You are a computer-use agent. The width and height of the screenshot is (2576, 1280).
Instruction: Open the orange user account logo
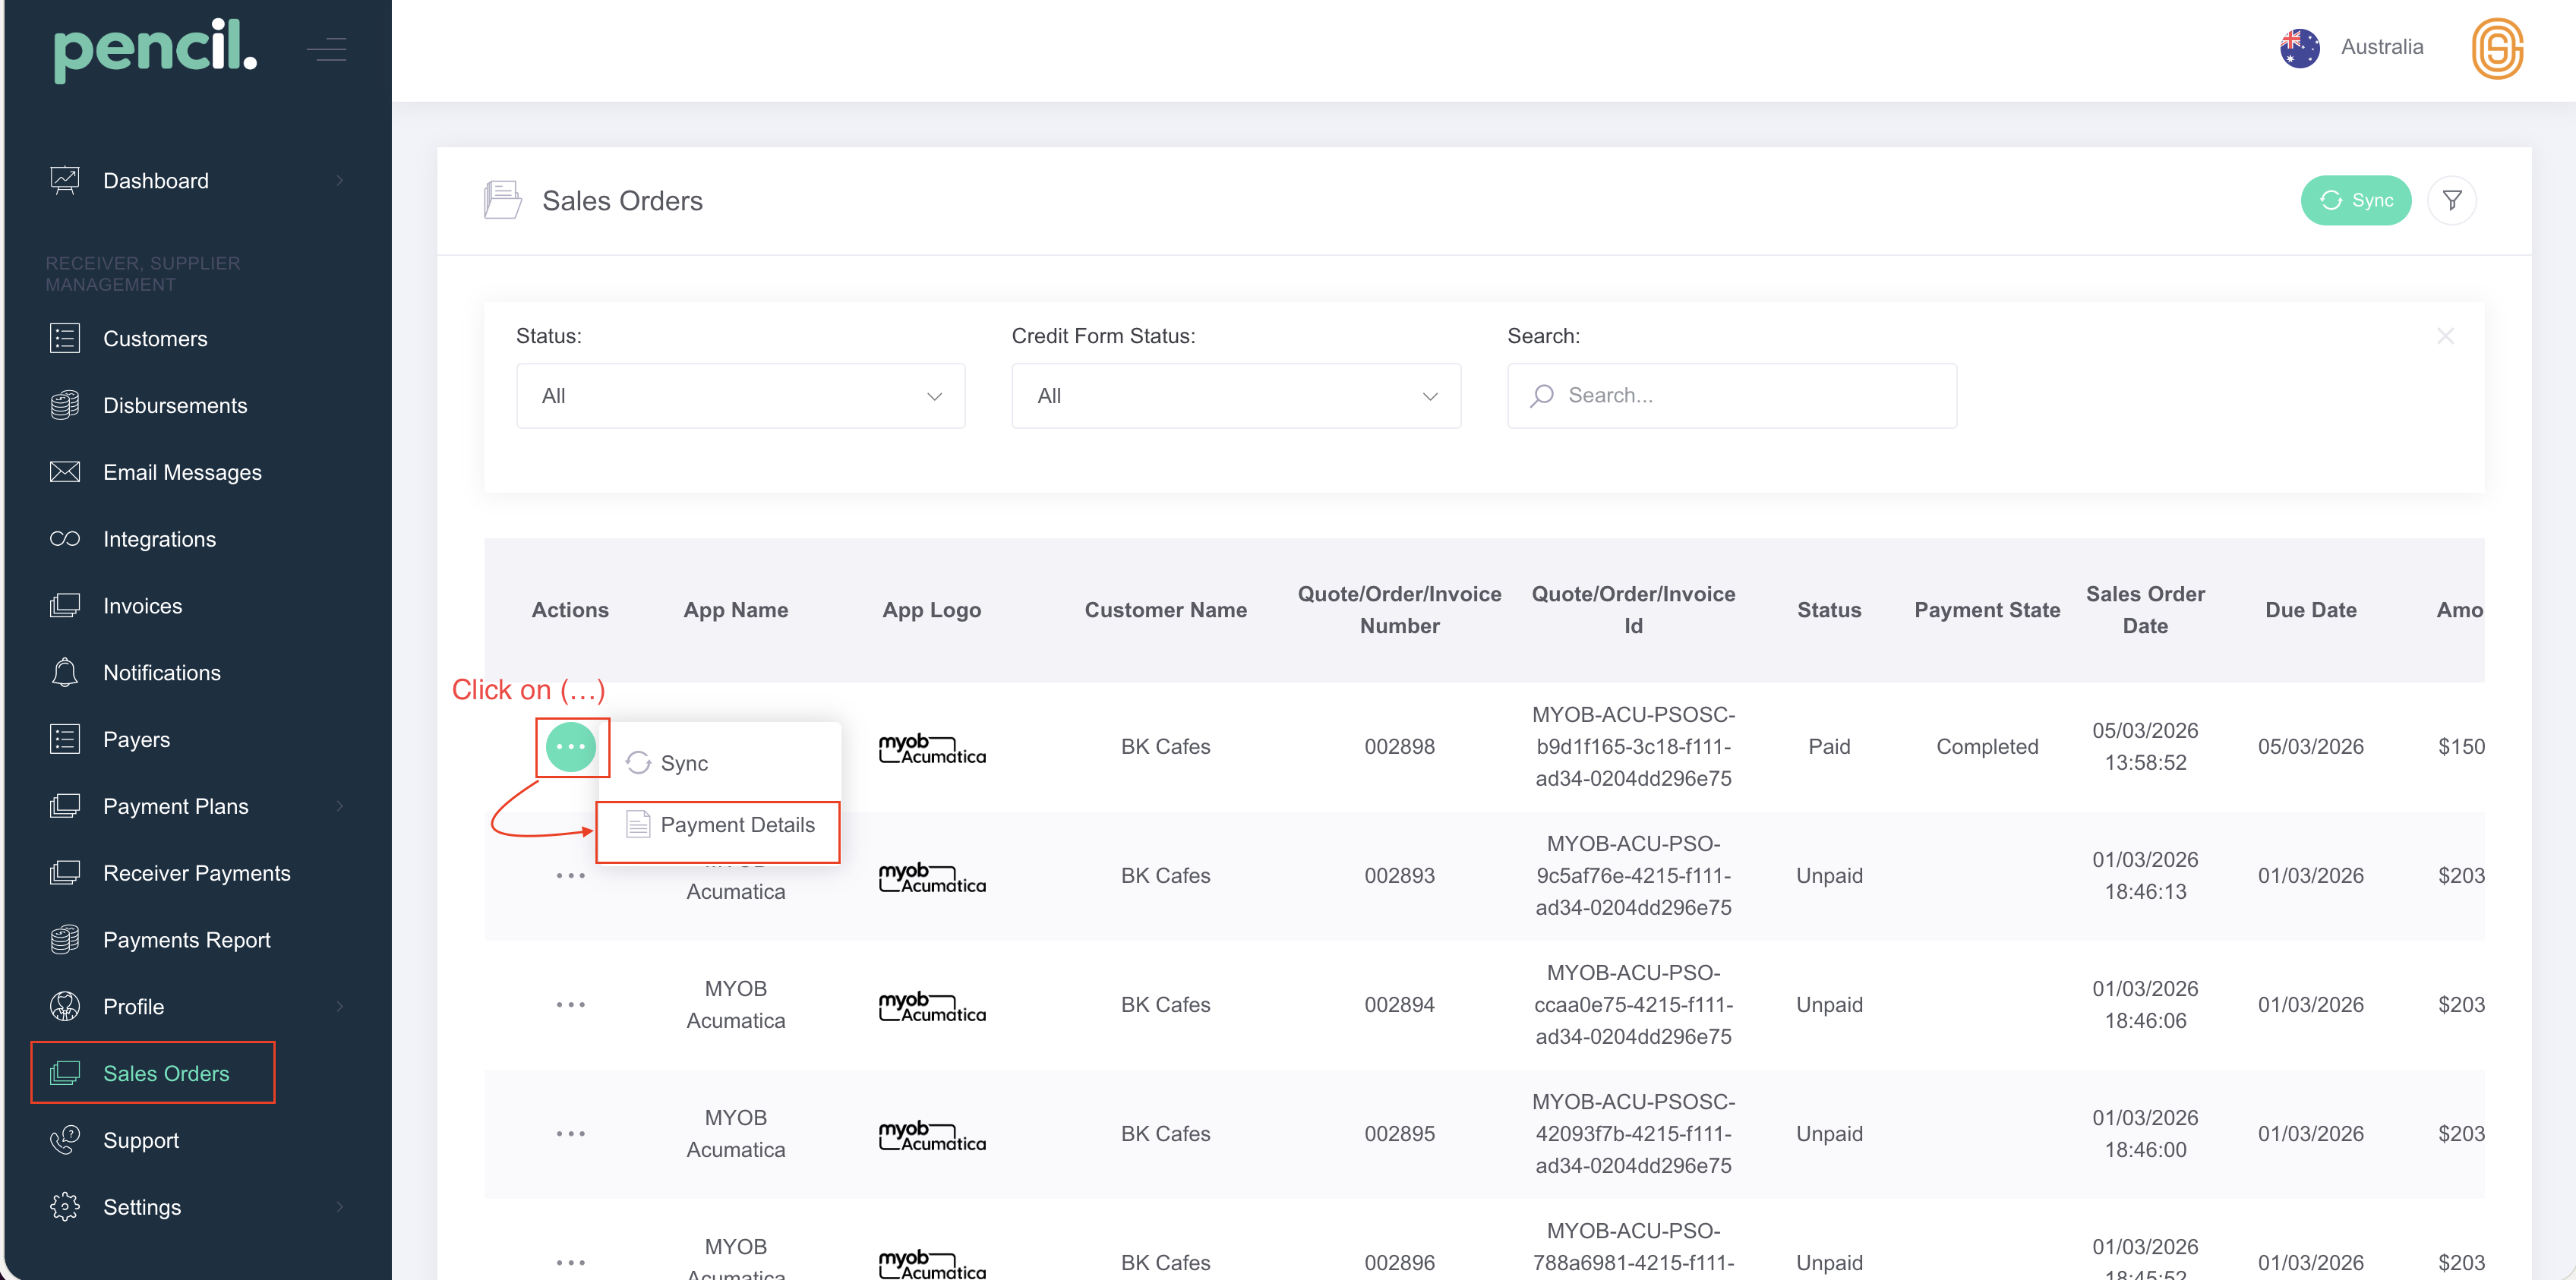pos(2497,48)
